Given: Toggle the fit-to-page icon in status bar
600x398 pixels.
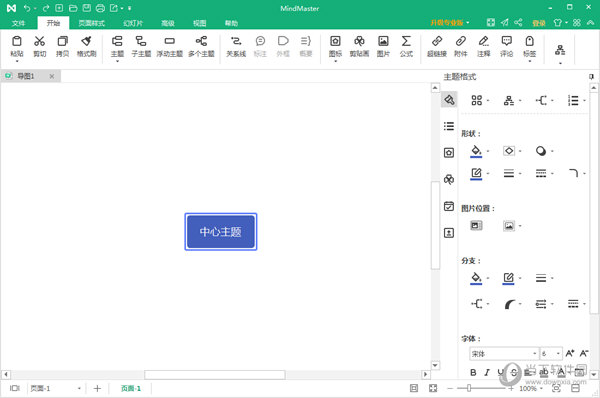Looking at the screenshot, I should coord(433,388).
